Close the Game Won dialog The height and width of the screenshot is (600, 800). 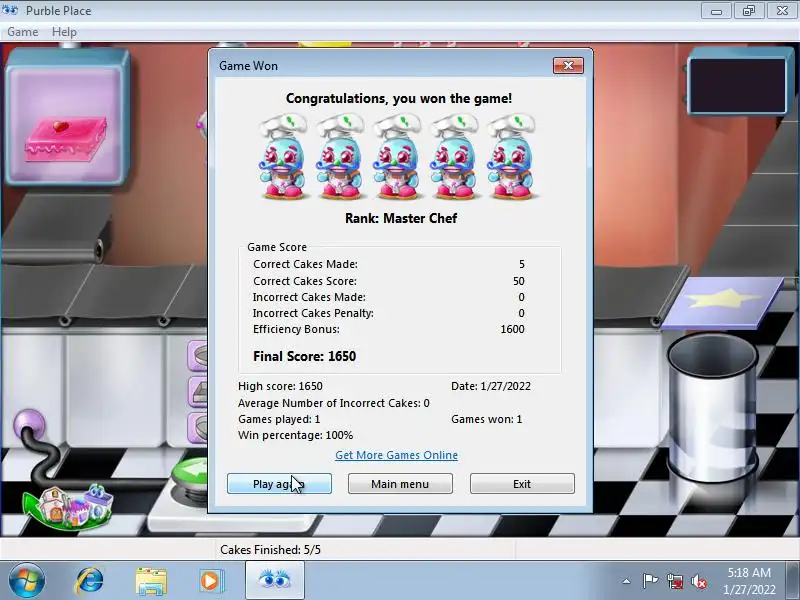[x=568, y=65]
